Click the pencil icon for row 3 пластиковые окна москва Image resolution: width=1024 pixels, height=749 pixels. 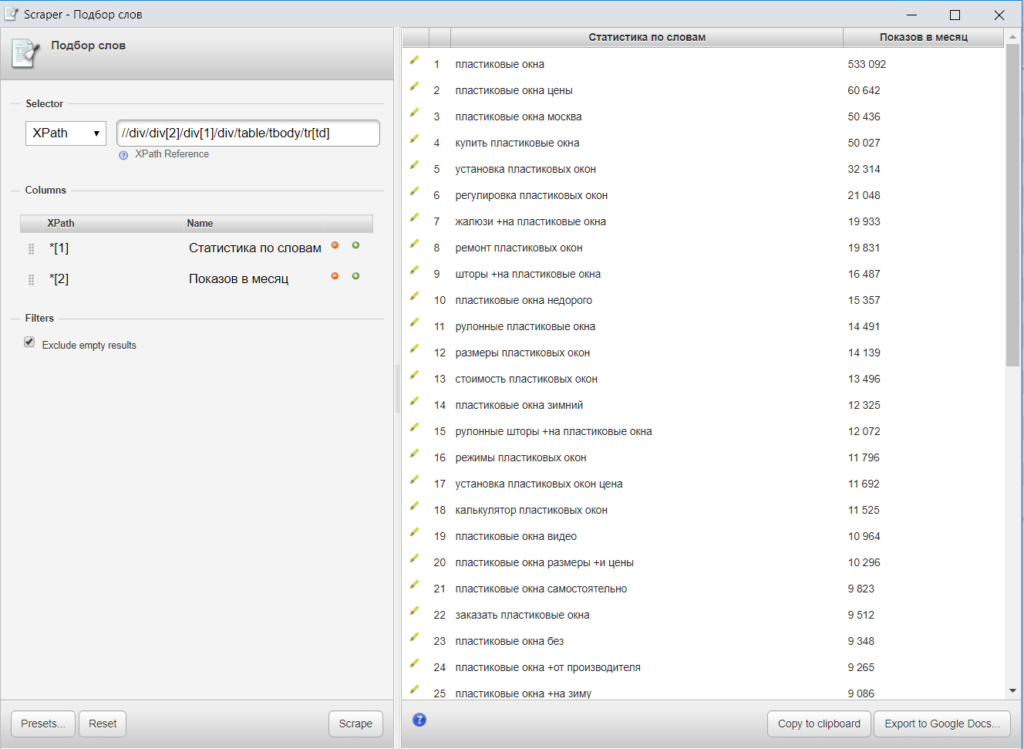click(x=414, y=113)
